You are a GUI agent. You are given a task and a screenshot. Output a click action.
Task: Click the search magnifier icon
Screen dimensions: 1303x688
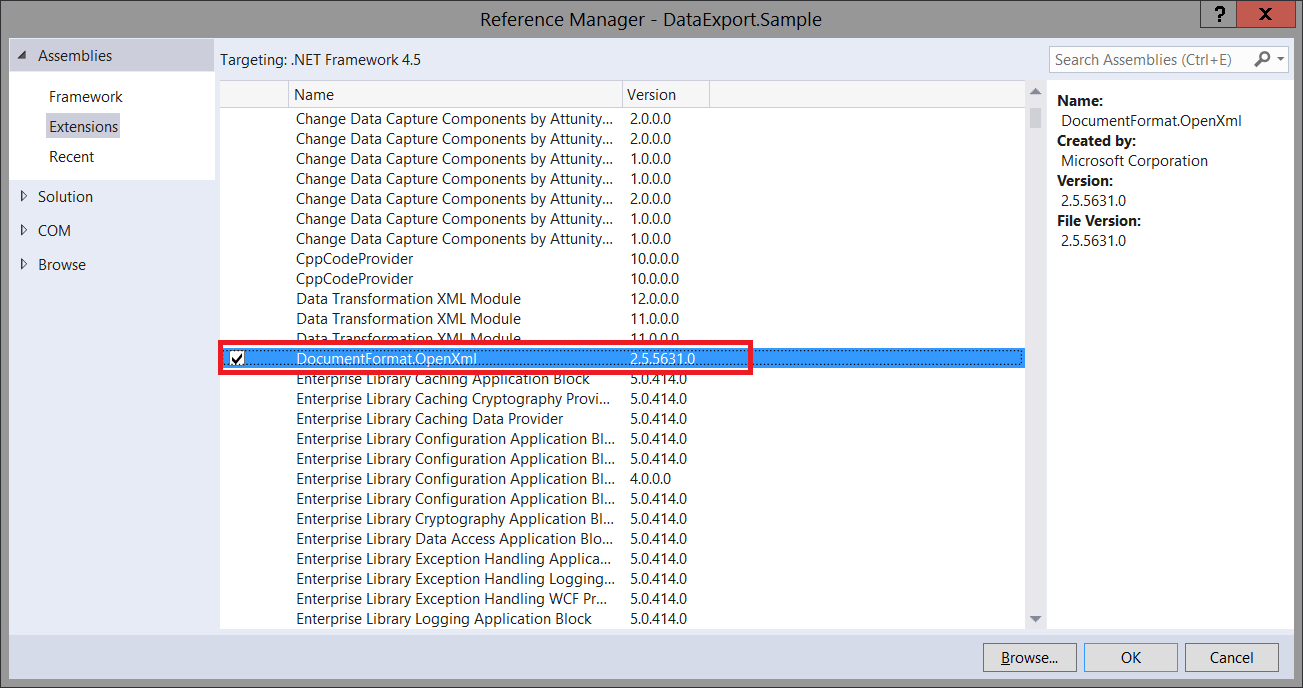(x=1262, y=59)
